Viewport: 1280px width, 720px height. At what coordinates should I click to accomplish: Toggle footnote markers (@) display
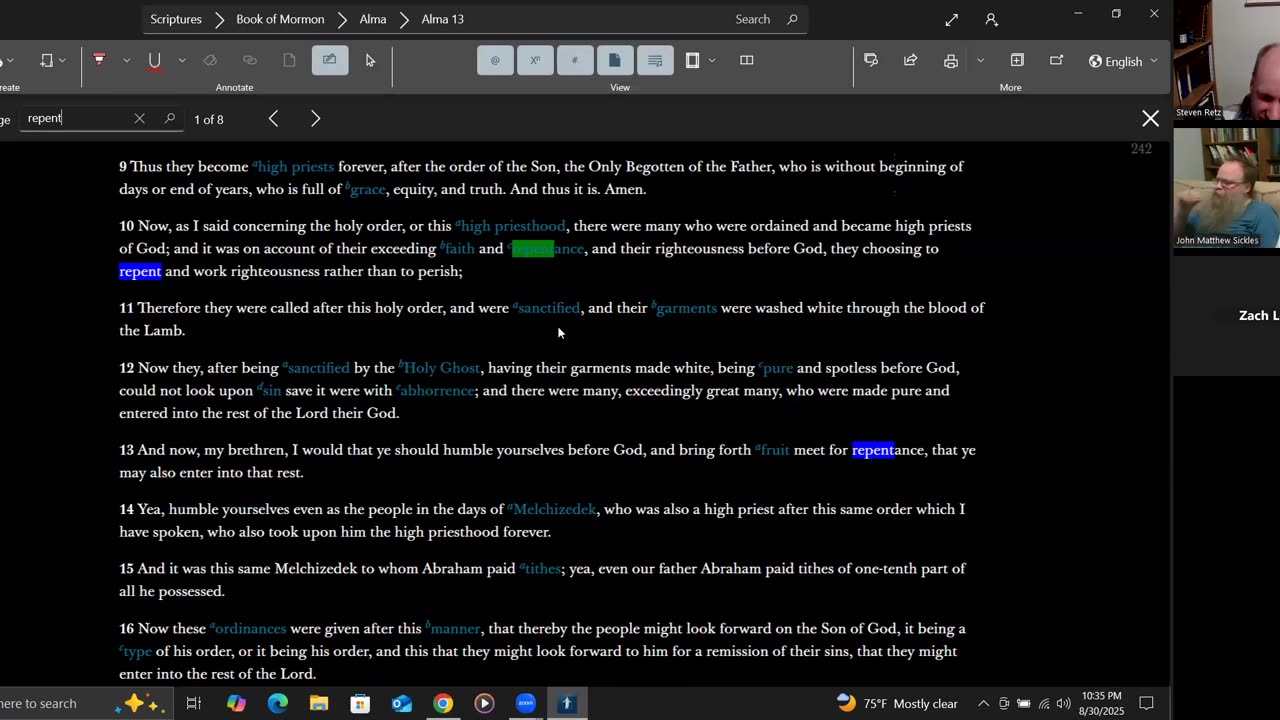pyautogui.click(x=495, y=60)
